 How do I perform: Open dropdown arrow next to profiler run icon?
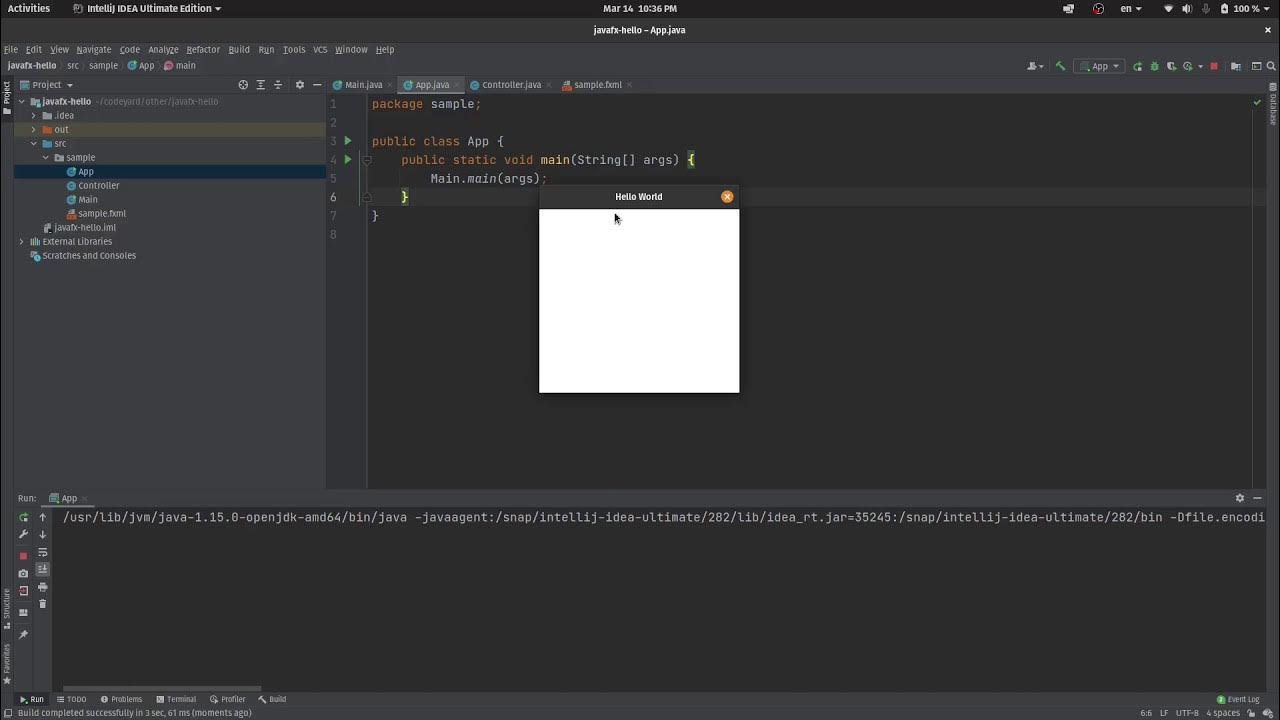coord(1200,66)
